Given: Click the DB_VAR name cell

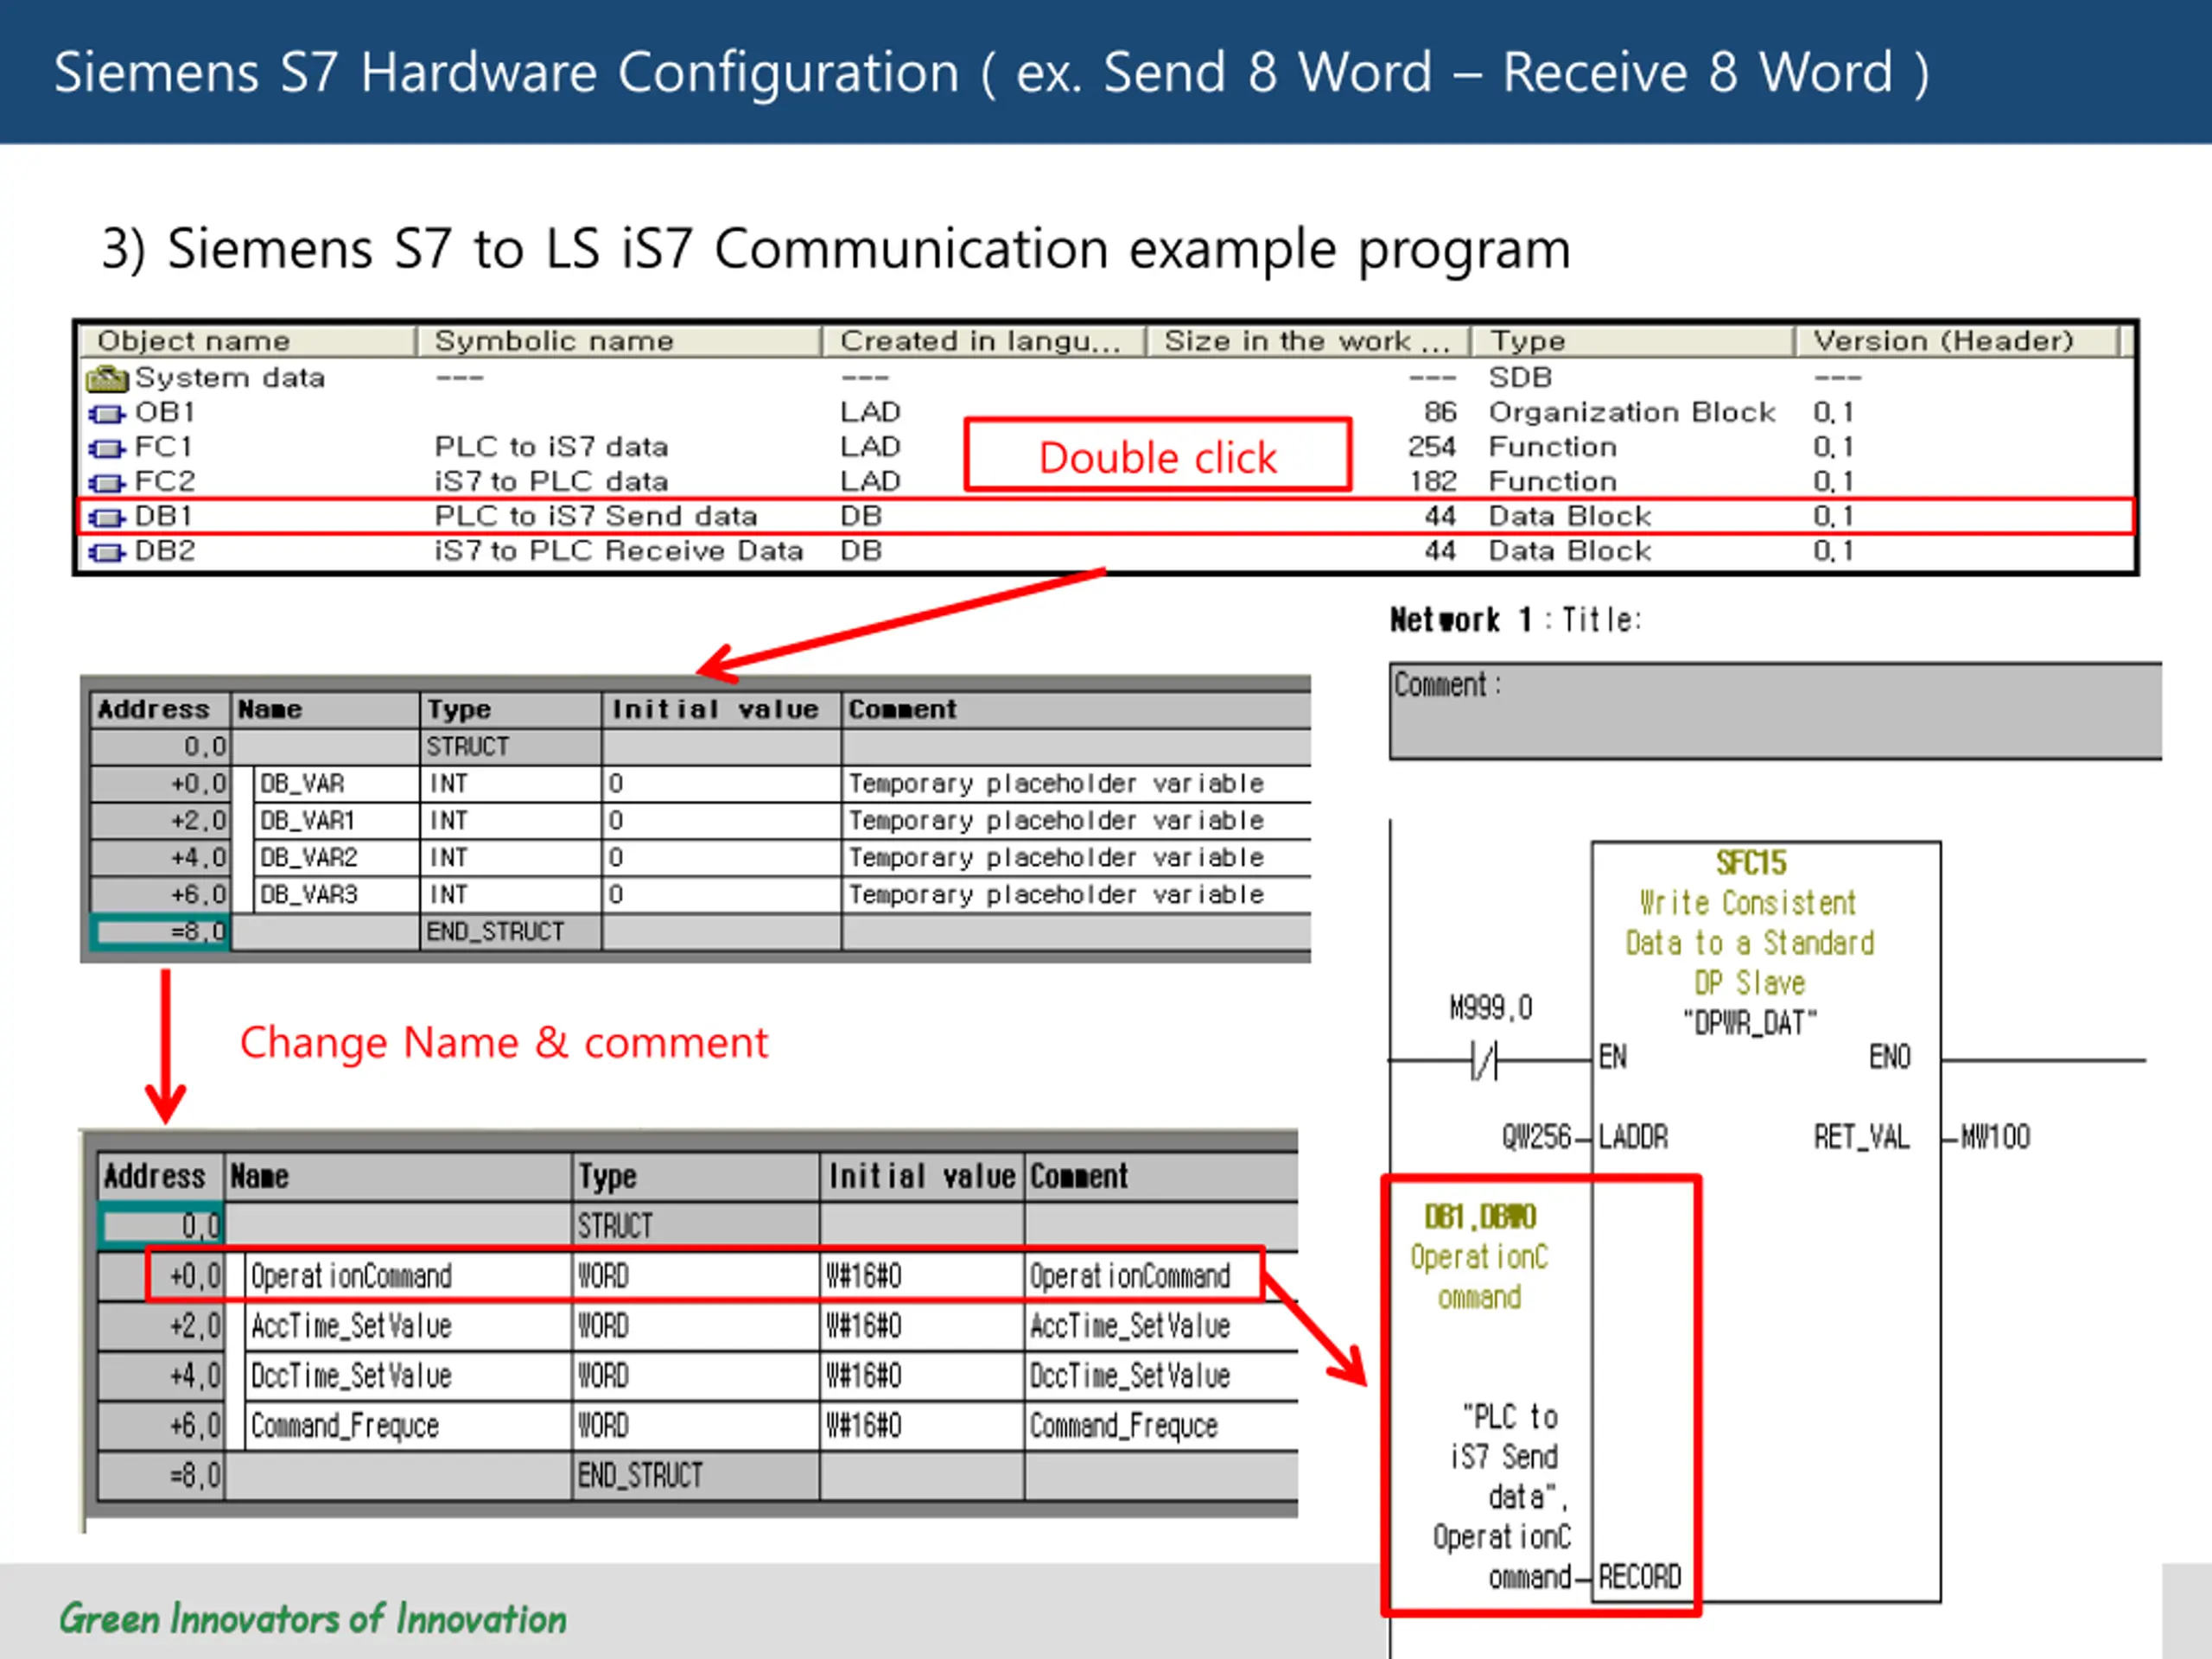Looking at the screenshot, I should pyautogui.click(x=336, y=783).
